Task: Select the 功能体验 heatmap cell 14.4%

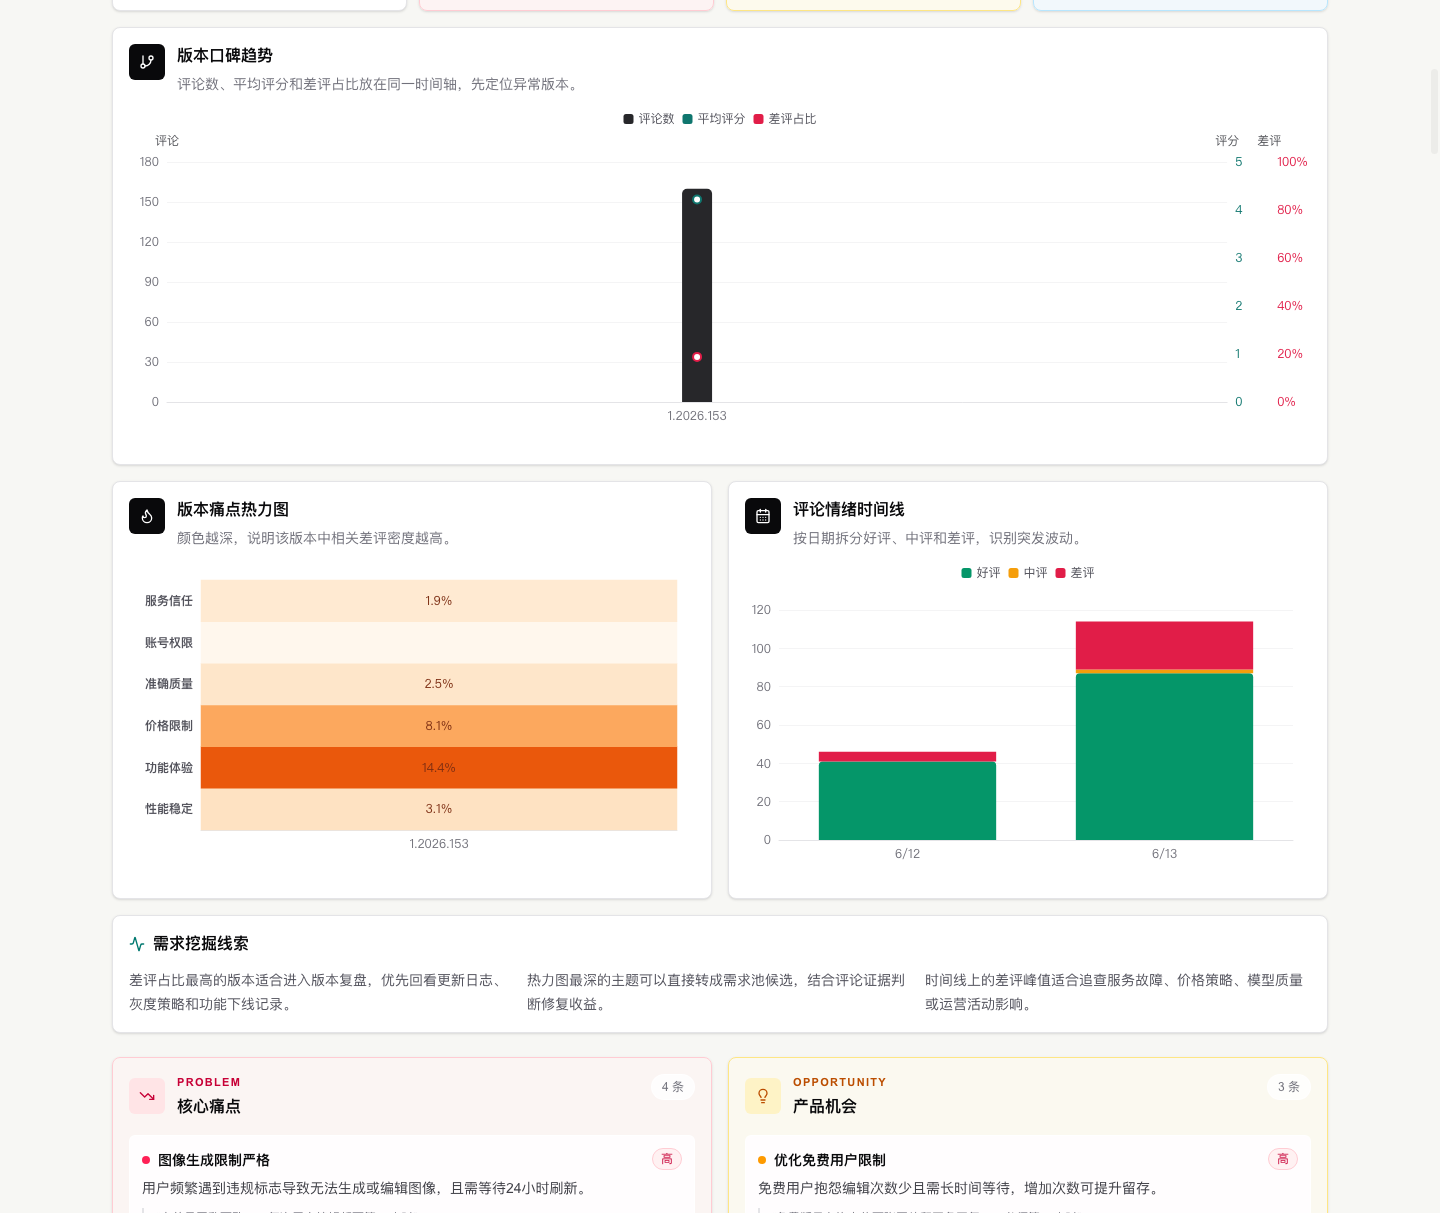Action: [x=439, y=768]
